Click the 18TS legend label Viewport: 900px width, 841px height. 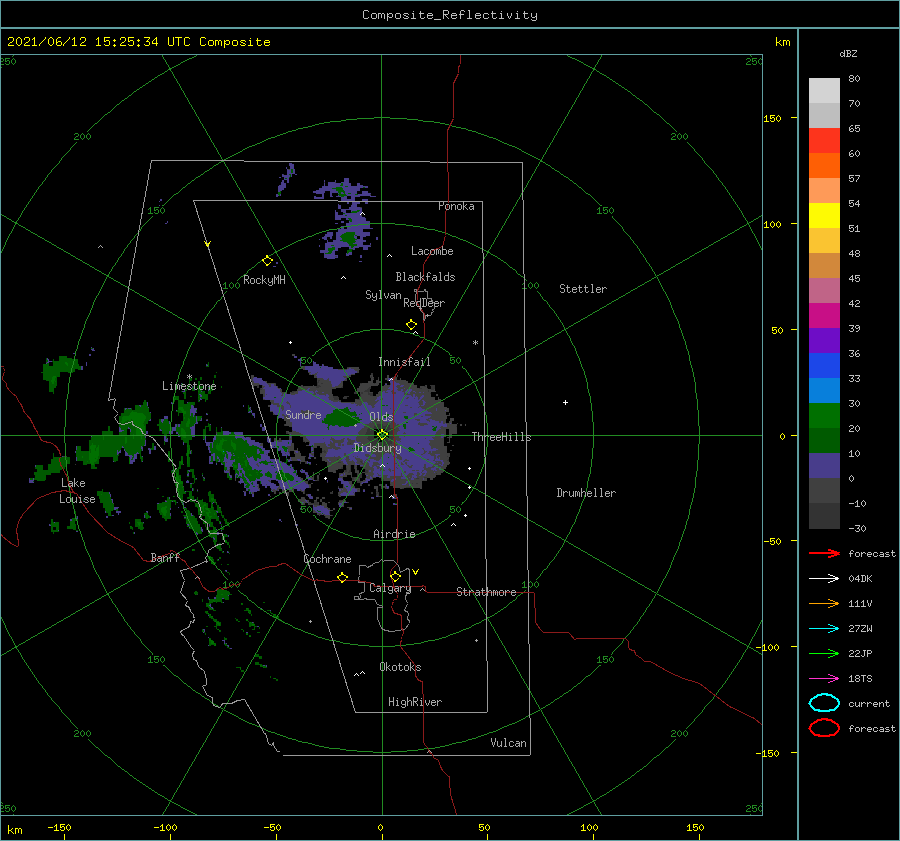(x=860, y=679)
